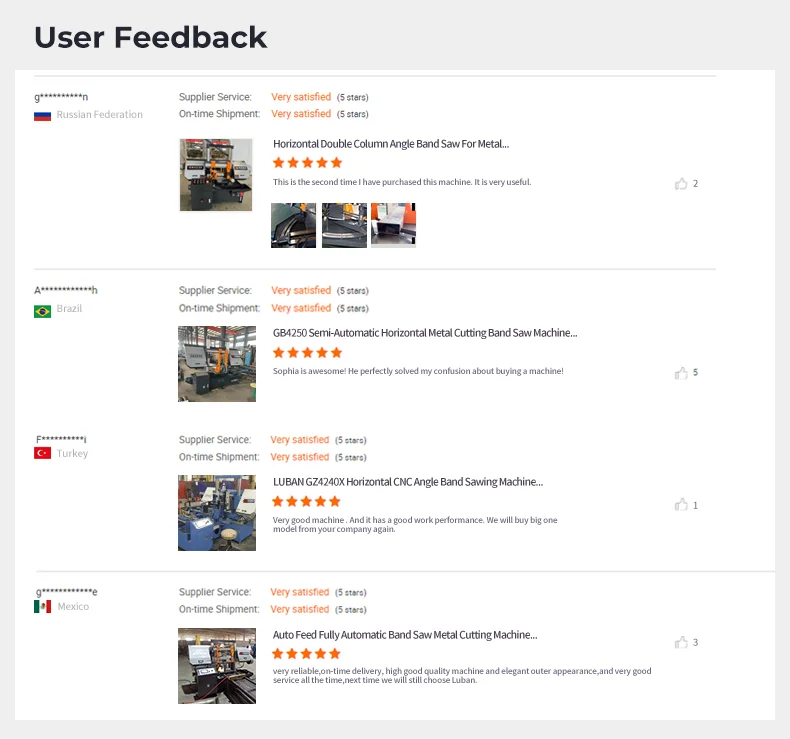Click the first product thumbnail image
The width and height of the screenshot is (790, 739).
pyautogui.click(x=216, y=175)
